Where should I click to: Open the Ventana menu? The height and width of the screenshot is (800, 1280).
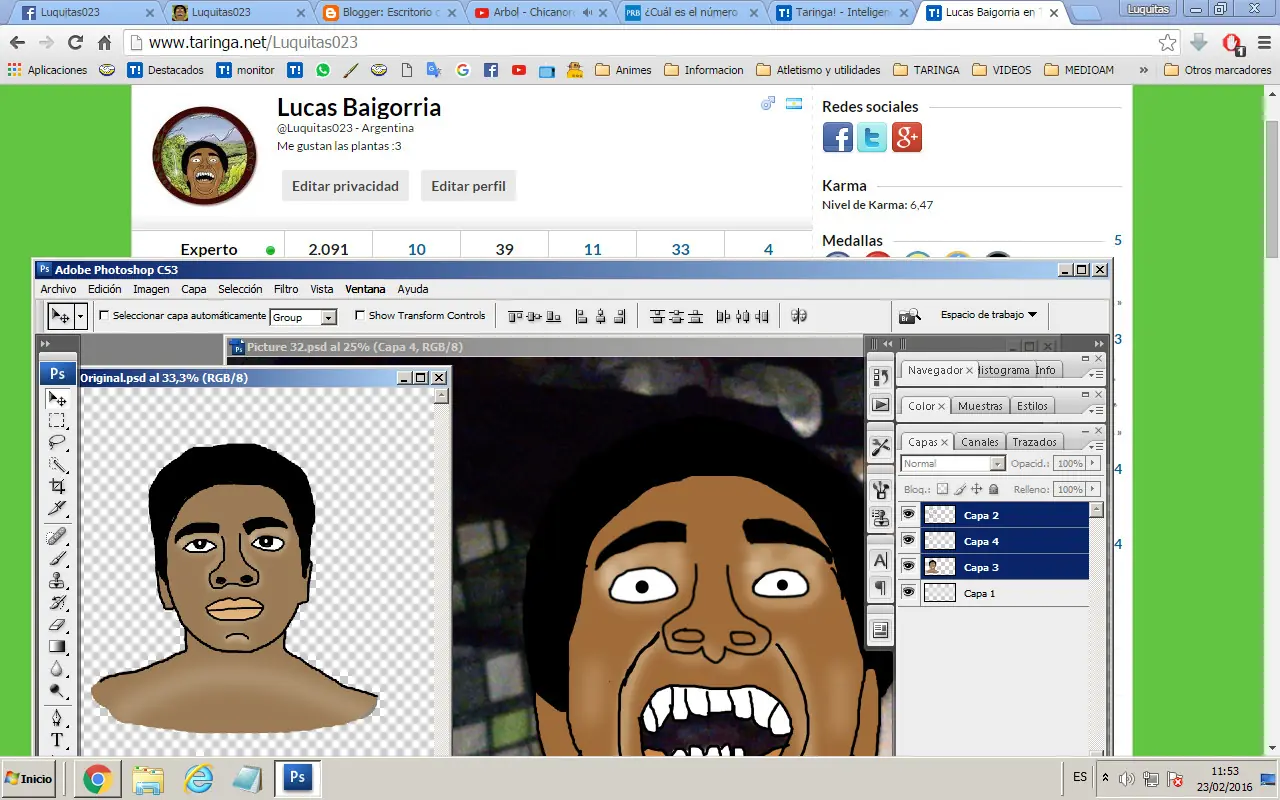point(365,289)
